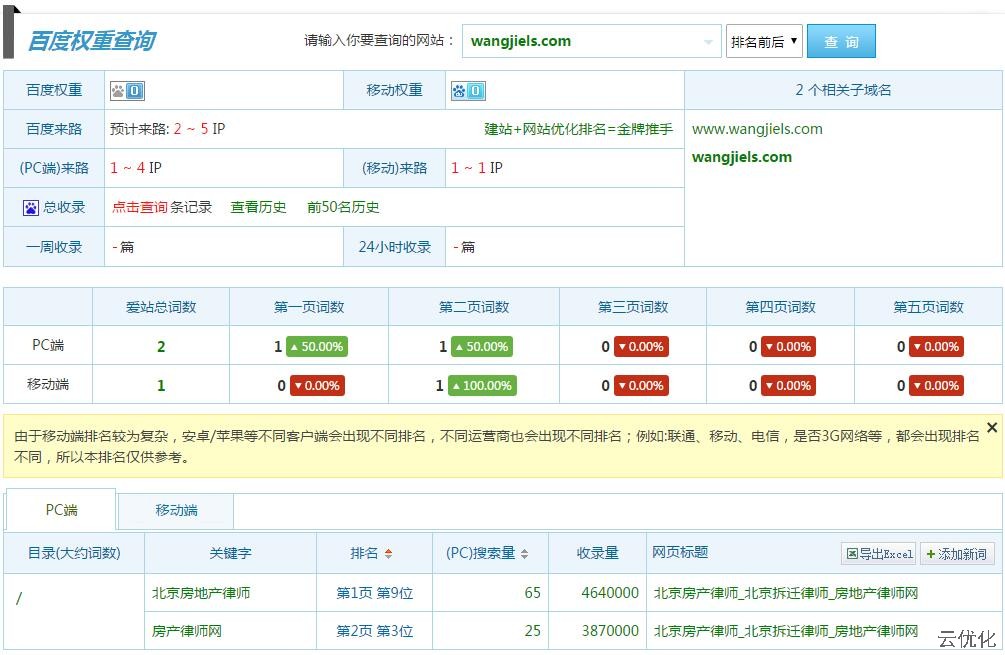Open the 前50名历史 link
This screenshot has width=1005, height=655.
tap(343, 208)
